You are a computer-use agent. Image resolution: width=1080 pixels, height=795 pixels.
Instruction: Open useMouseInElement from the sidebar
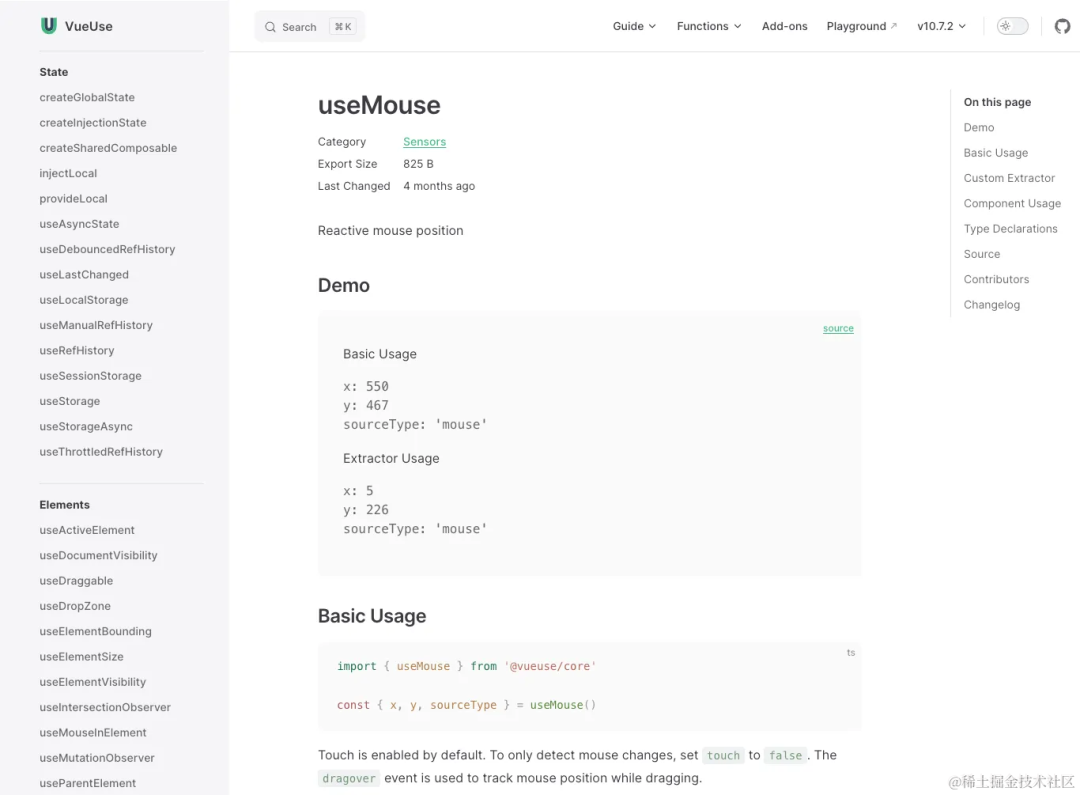tap(93, 732)
